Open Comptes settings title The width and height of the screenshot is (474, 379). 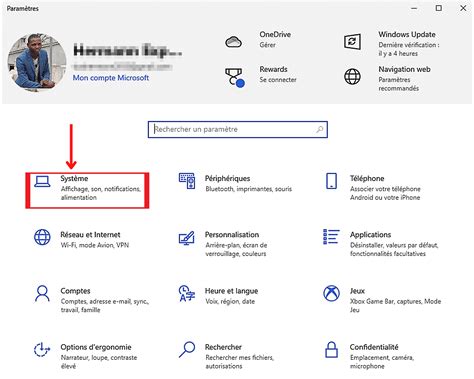tap(75, 291)
